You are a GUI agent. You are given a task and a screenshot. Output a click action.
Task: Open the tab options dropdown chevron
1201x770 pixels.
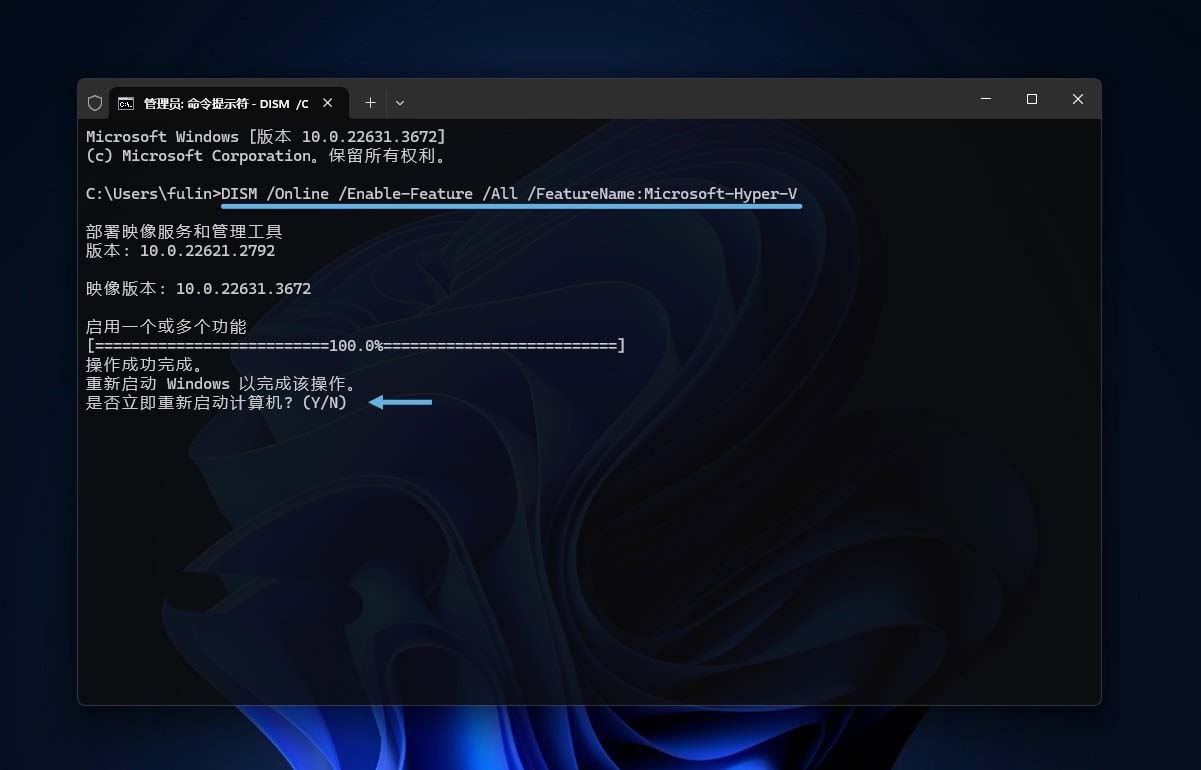point(400,102)
